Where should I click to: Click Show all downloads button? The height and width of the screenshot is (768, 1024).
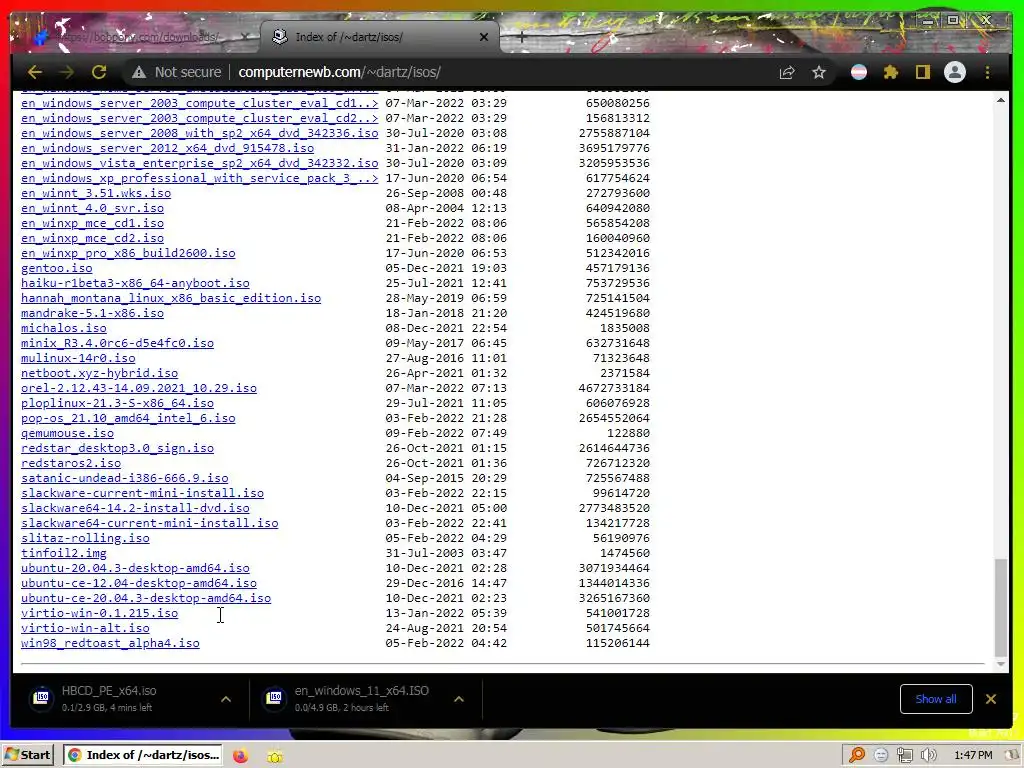click(x=936, y=699)
